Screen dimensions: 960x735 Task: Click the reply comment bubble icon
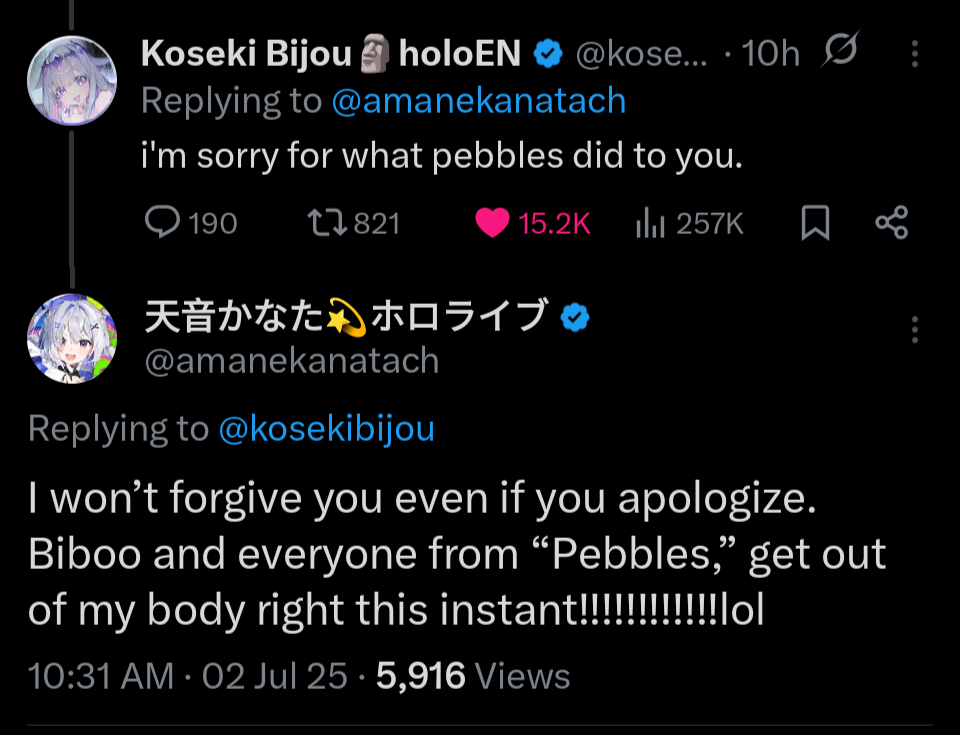(162, 222)
